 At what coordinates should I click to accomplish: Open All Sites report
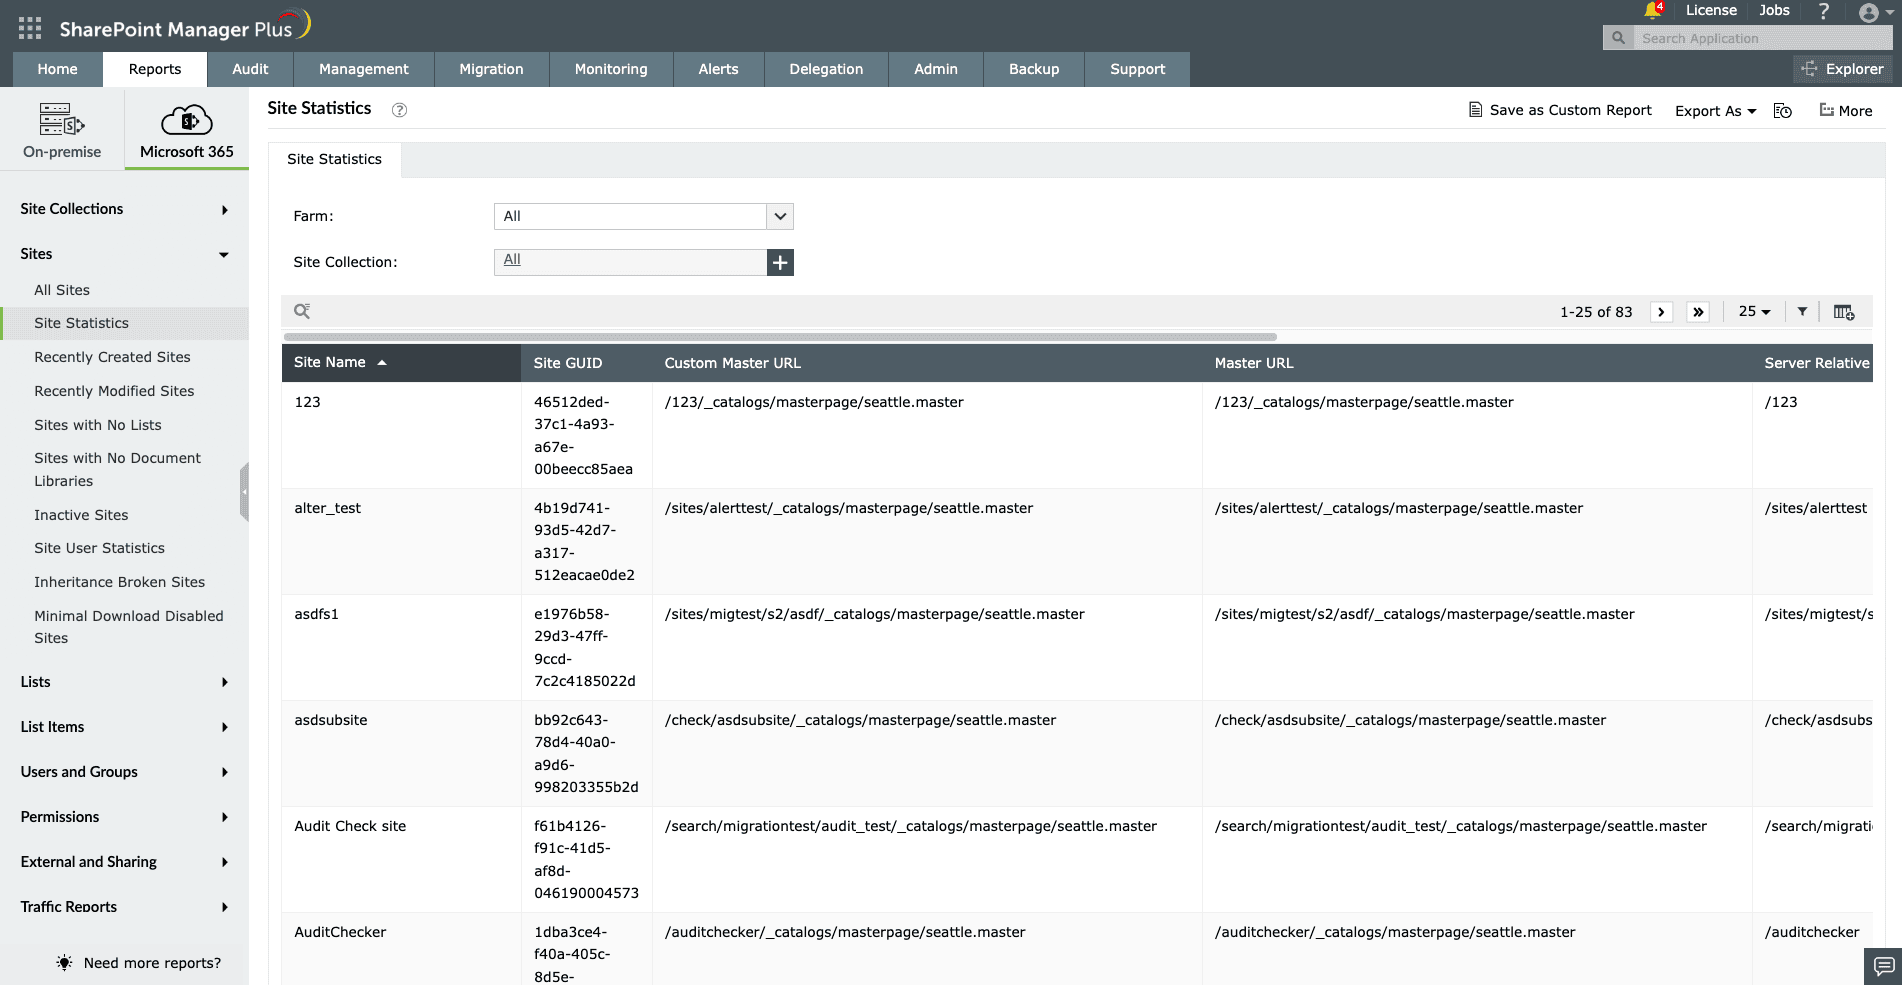(x=62, y=290)
